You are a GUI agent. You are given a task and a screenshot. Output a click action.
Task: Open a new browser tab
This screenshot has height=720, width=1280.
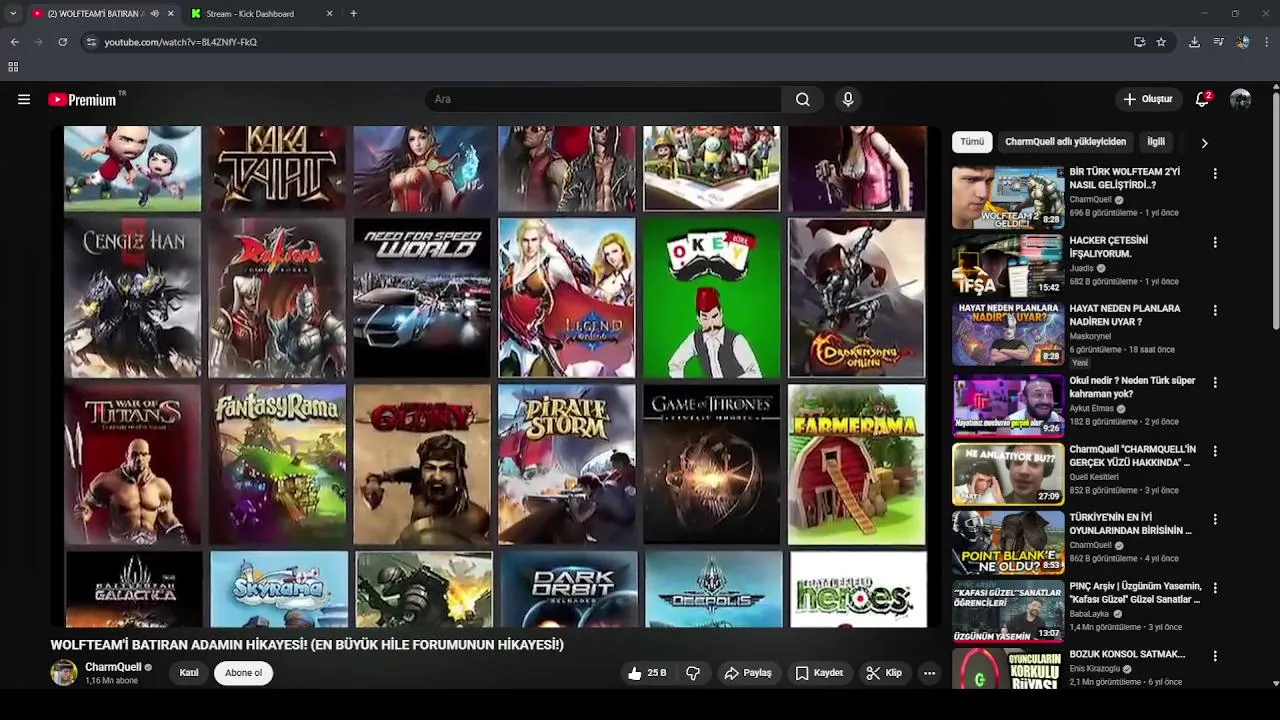pos(353,14)
